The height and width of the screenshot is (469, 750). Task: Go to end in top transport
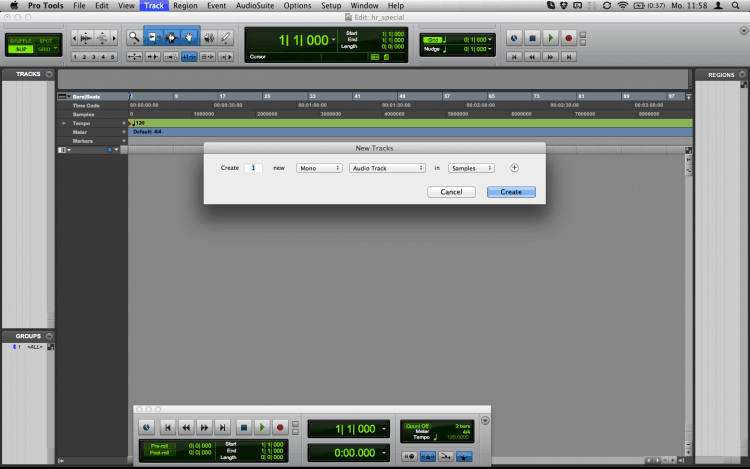[x=569, y=57]
